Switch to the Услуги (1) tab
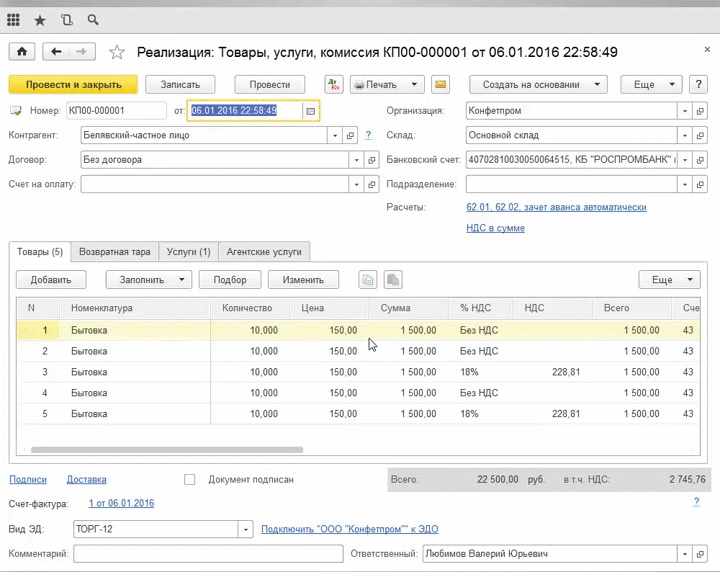 tap(188, 252)
